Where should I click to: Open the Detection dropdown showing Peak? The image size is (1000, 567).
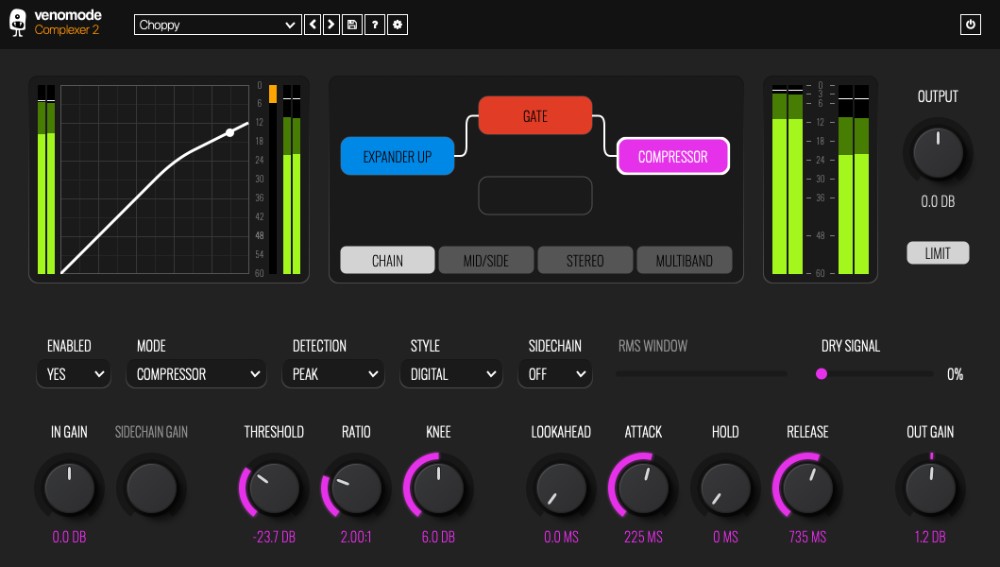tap(333, 374)
